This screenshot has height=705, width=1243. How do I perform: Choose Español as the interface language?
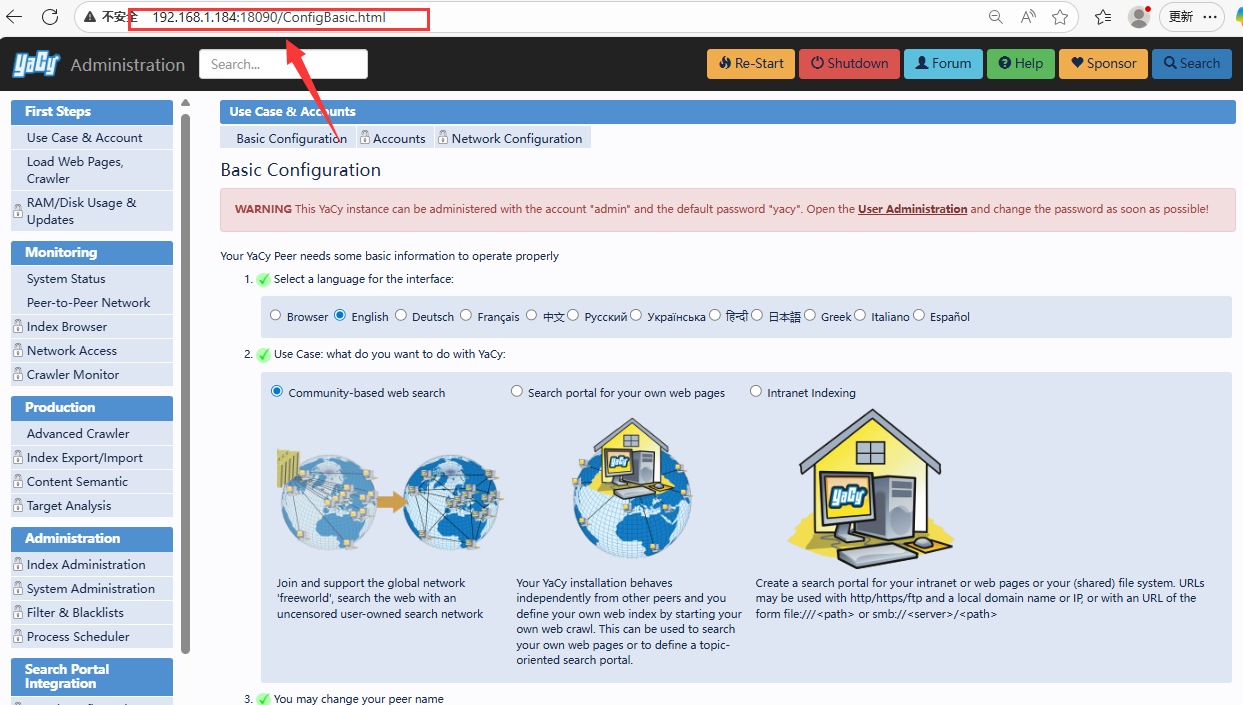[x=919, y=316]
